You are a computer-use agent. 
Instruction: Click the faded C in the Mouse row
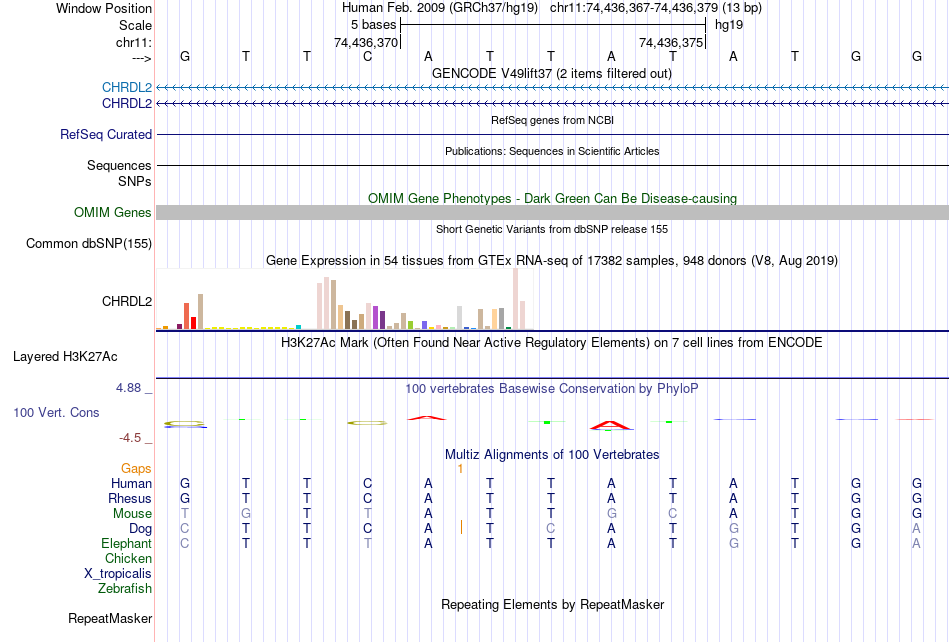673,514
